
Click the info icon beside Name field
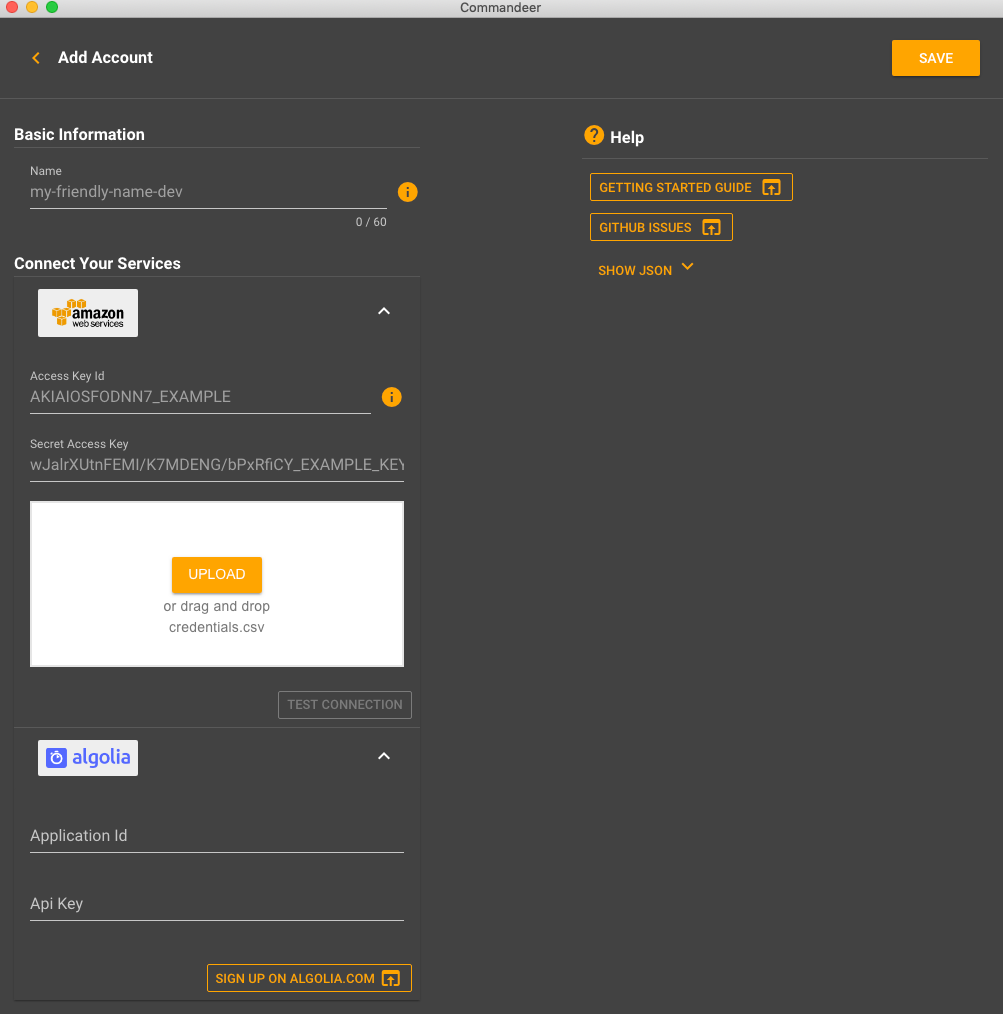coord(407,192)
